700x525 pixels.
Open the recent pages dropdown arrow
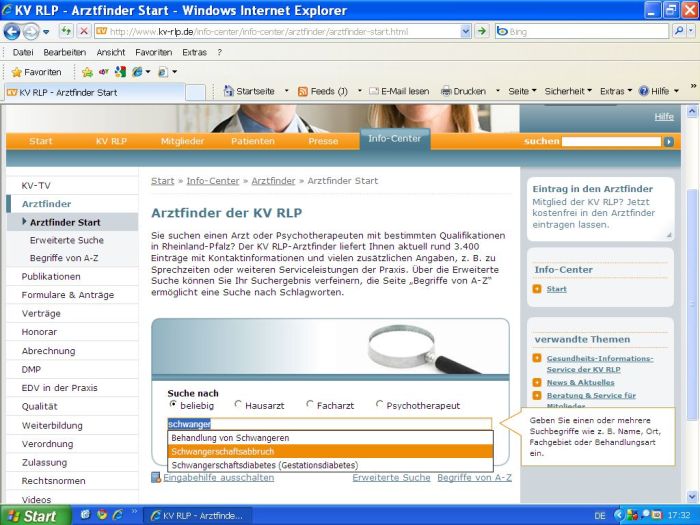click(x=46, y=32)
